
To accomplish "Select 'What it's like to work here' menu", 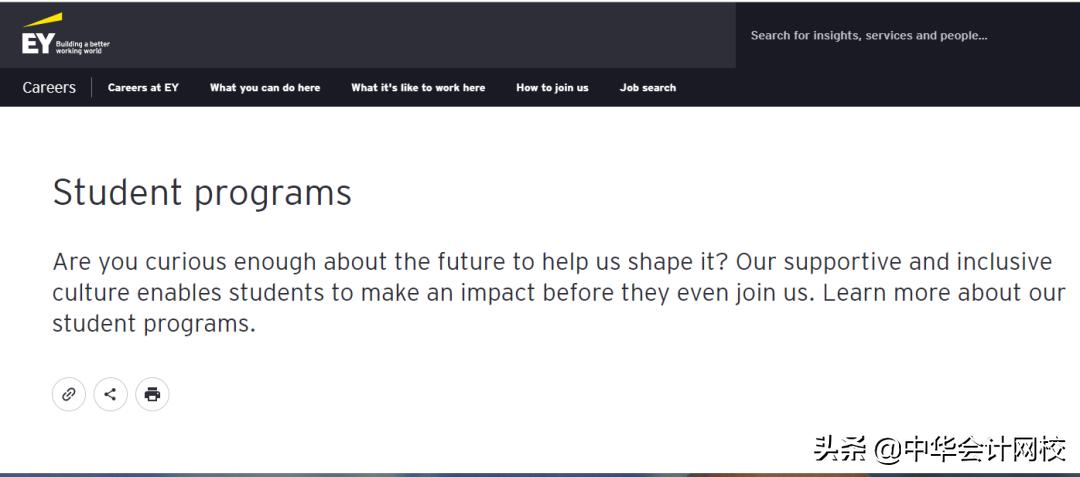I will pyautogui.click(x=418, y=88).
